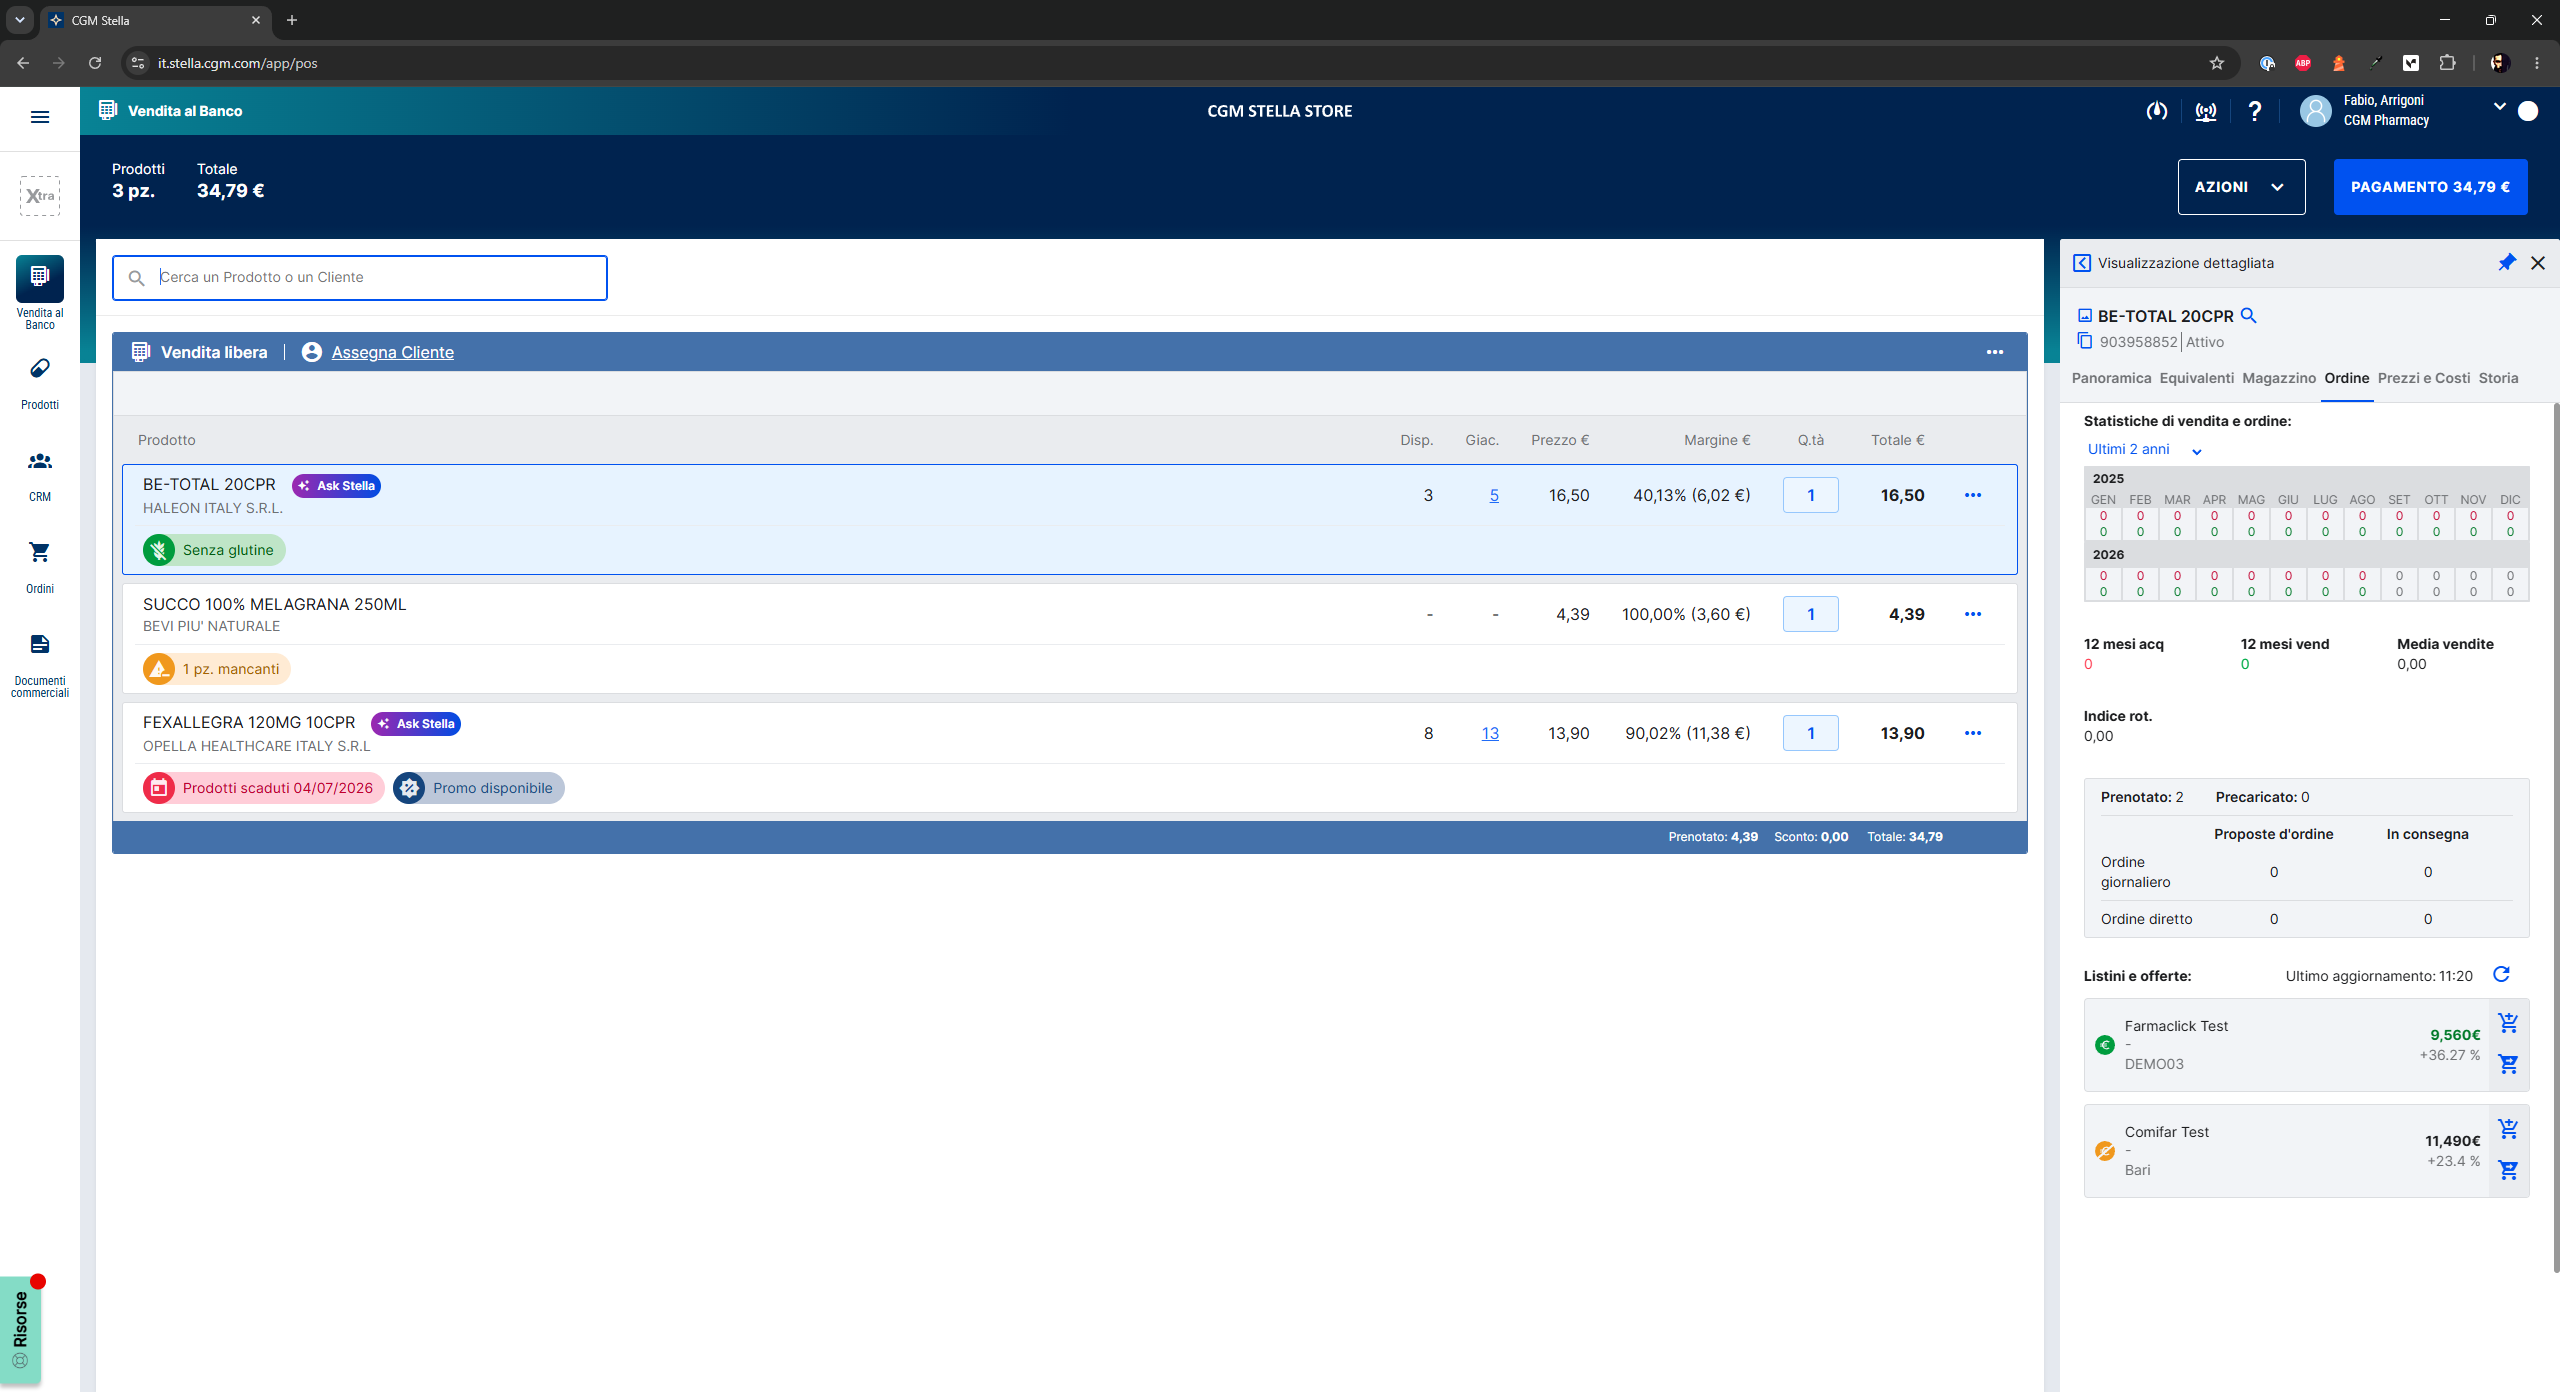Focus the Cerca un Prodotto search field
Image resolution: width=2560 pixels, height=1392 pixels.
360,277
